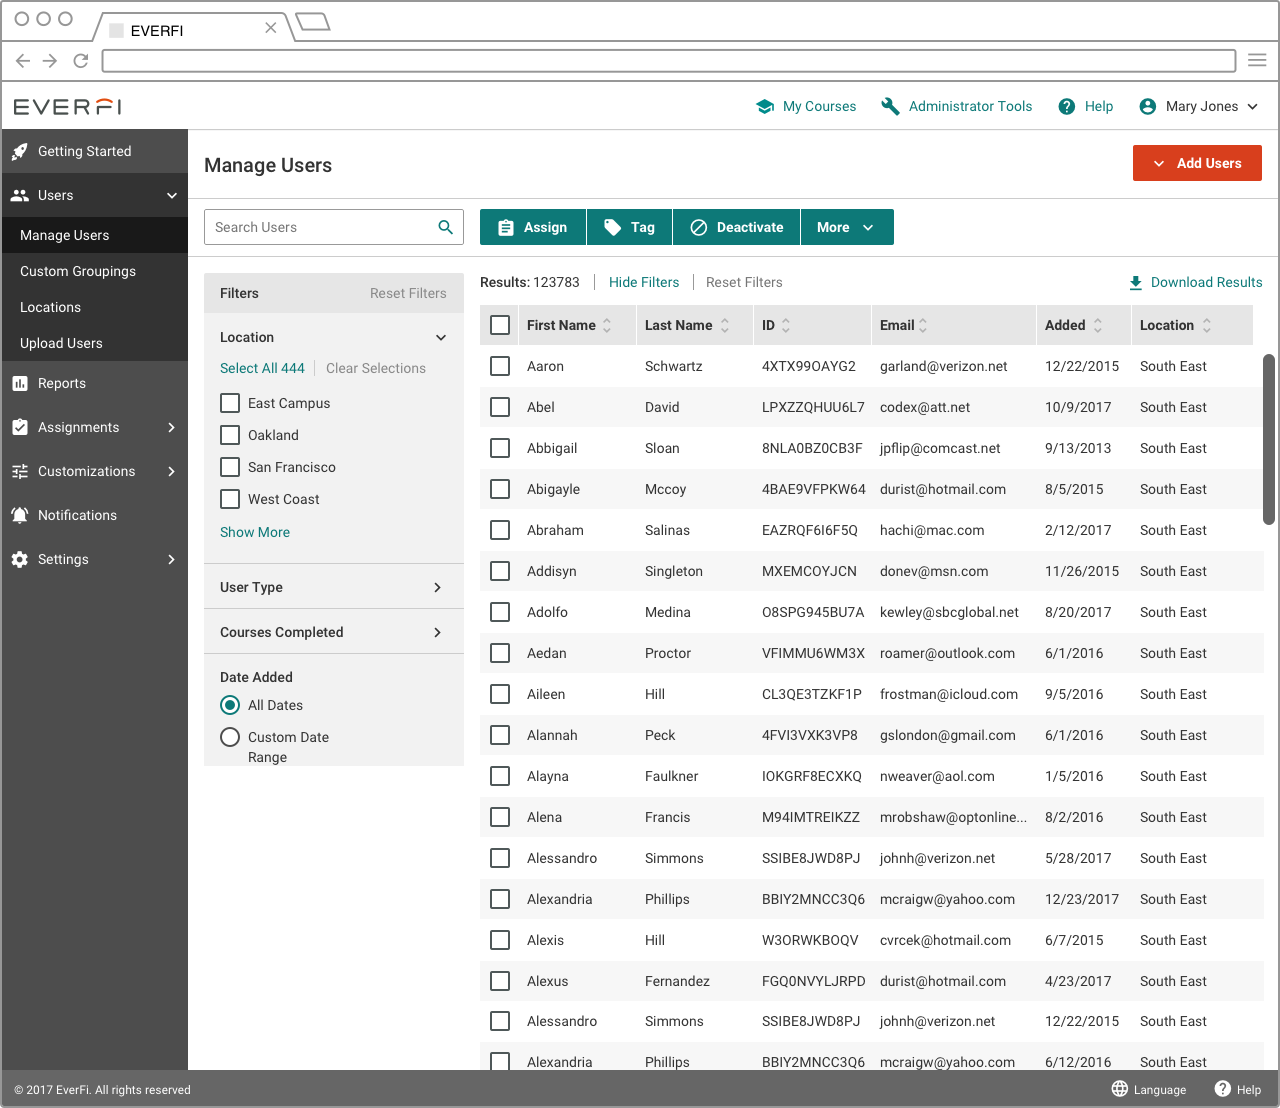Click the EVERFI logo
Image resolution: width=1280 pixels, height=1108 pixels.
point(68,107)
